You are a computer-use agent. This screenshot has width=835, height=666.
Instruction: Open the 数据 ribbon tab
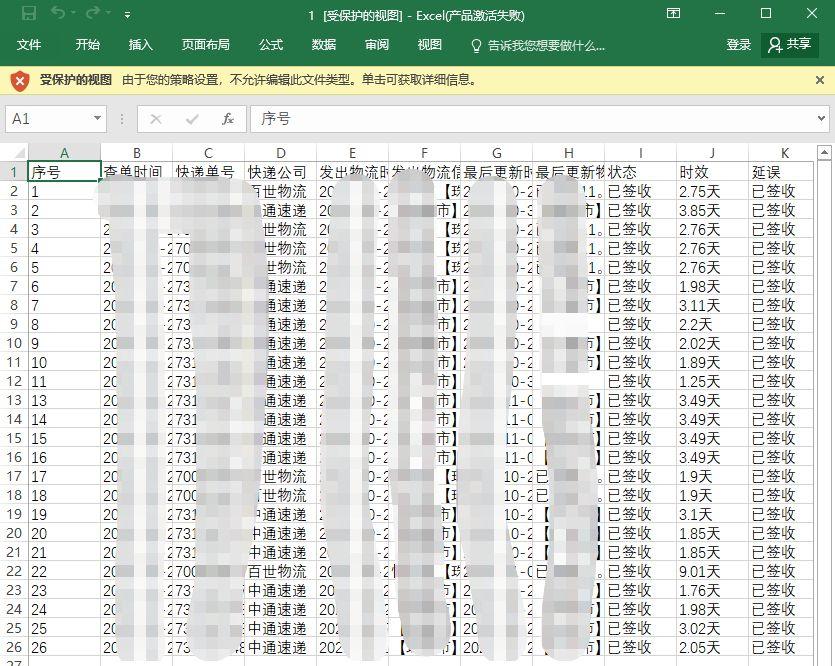(324, 45)
